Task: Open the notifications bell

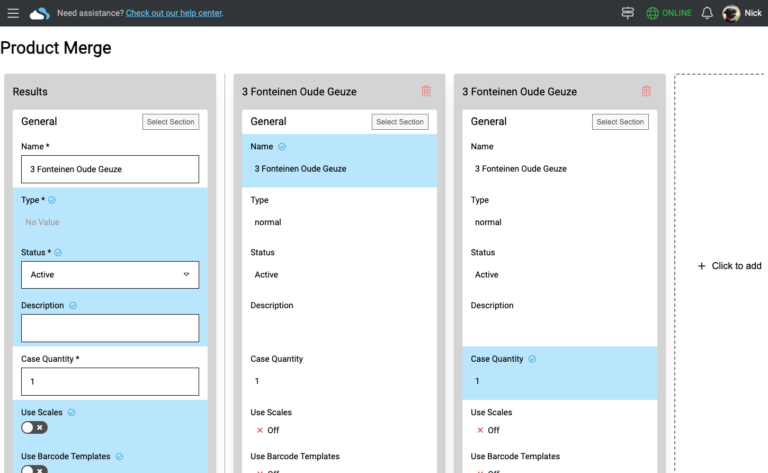Action: [707, 13]
